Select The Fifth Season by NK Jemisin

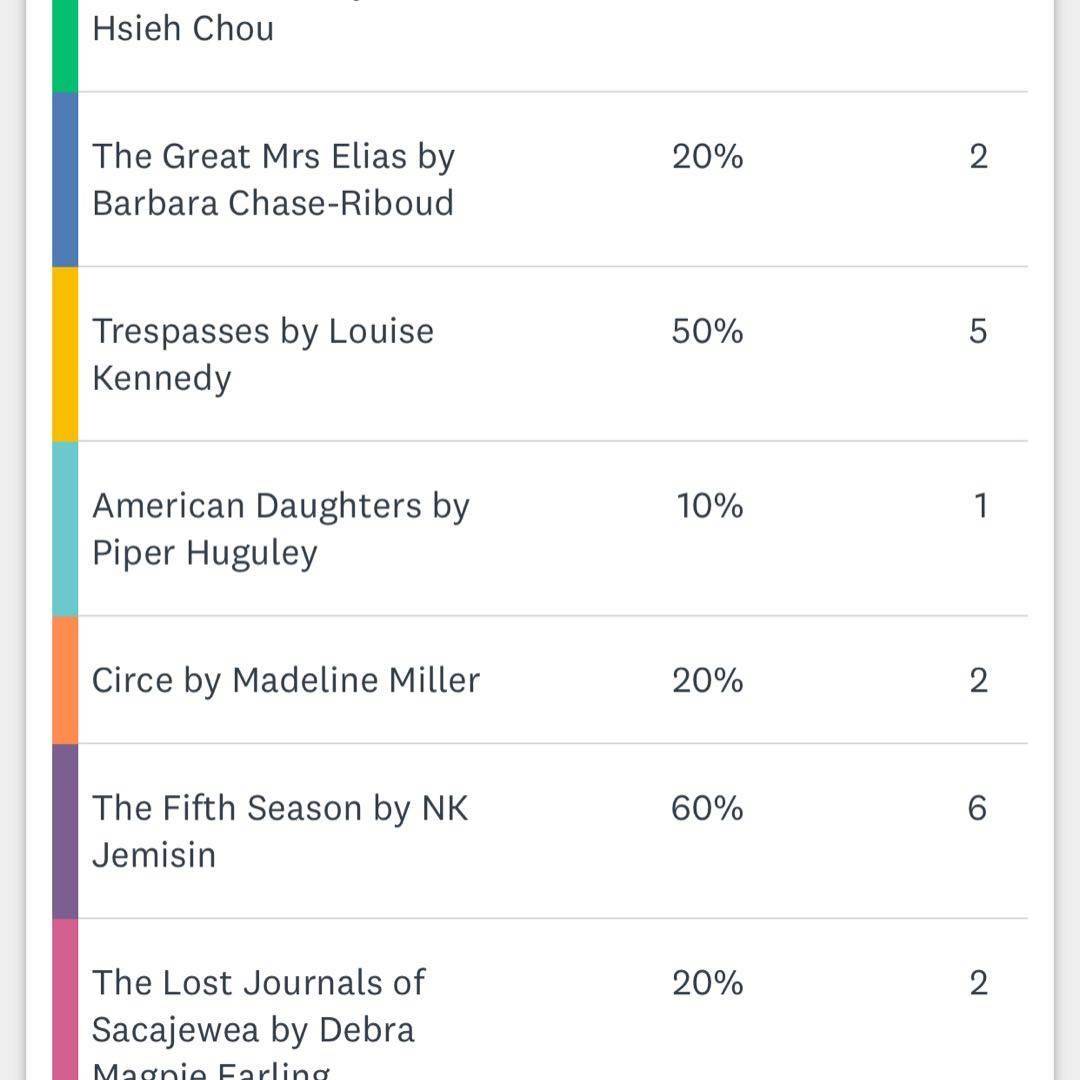[280, 831]
